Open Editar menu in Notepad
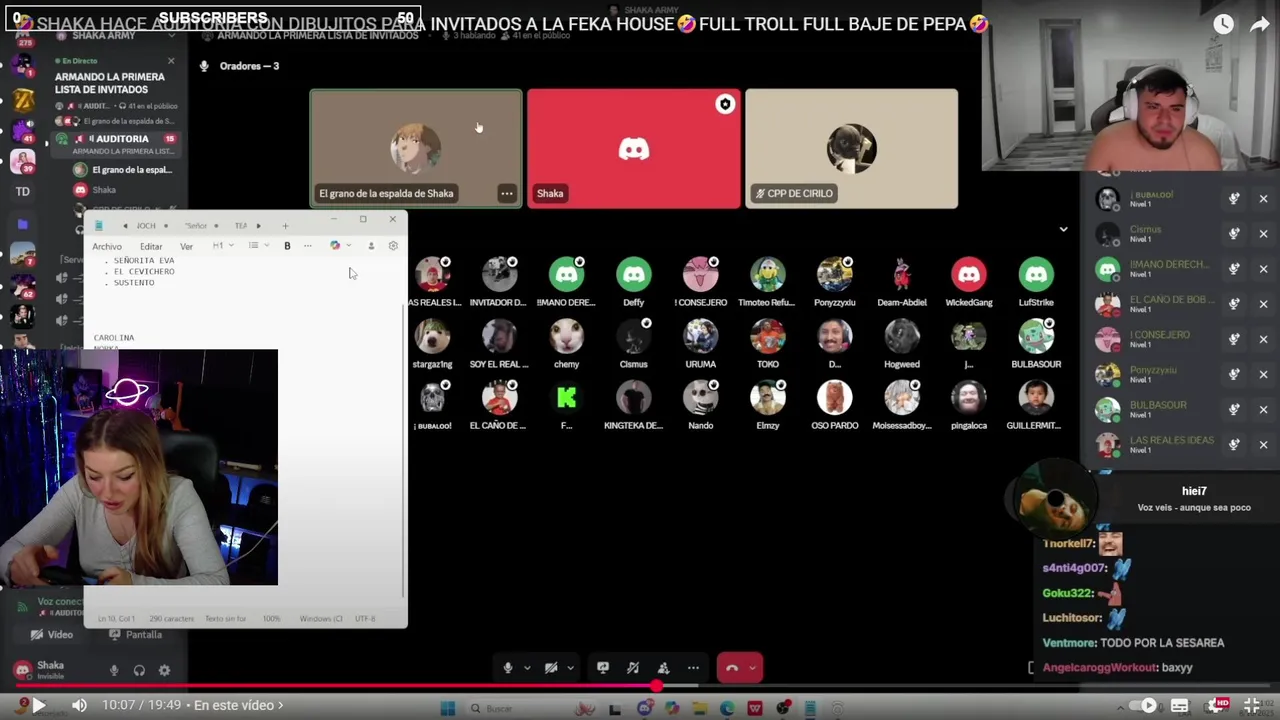1280x720 pixels. tap(151, 247)
